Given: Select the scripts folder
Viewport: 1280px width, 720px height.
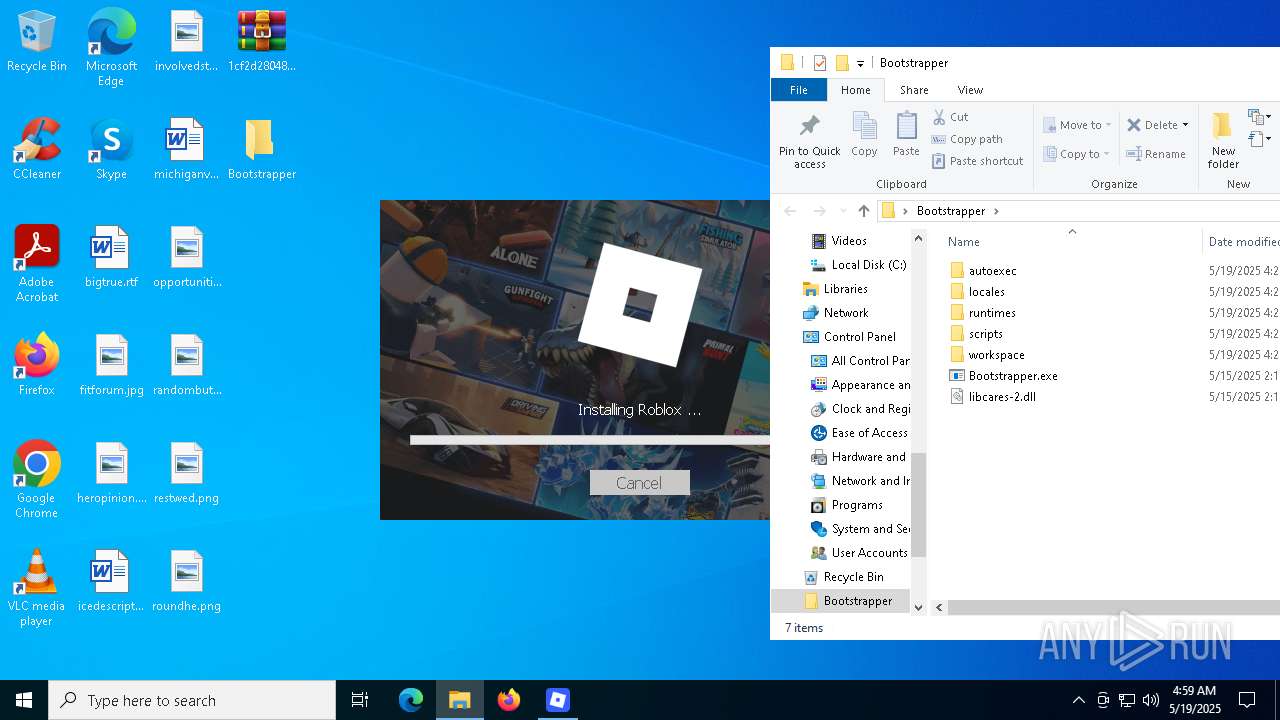Looking at the screenshot, I should coord(975,334).
